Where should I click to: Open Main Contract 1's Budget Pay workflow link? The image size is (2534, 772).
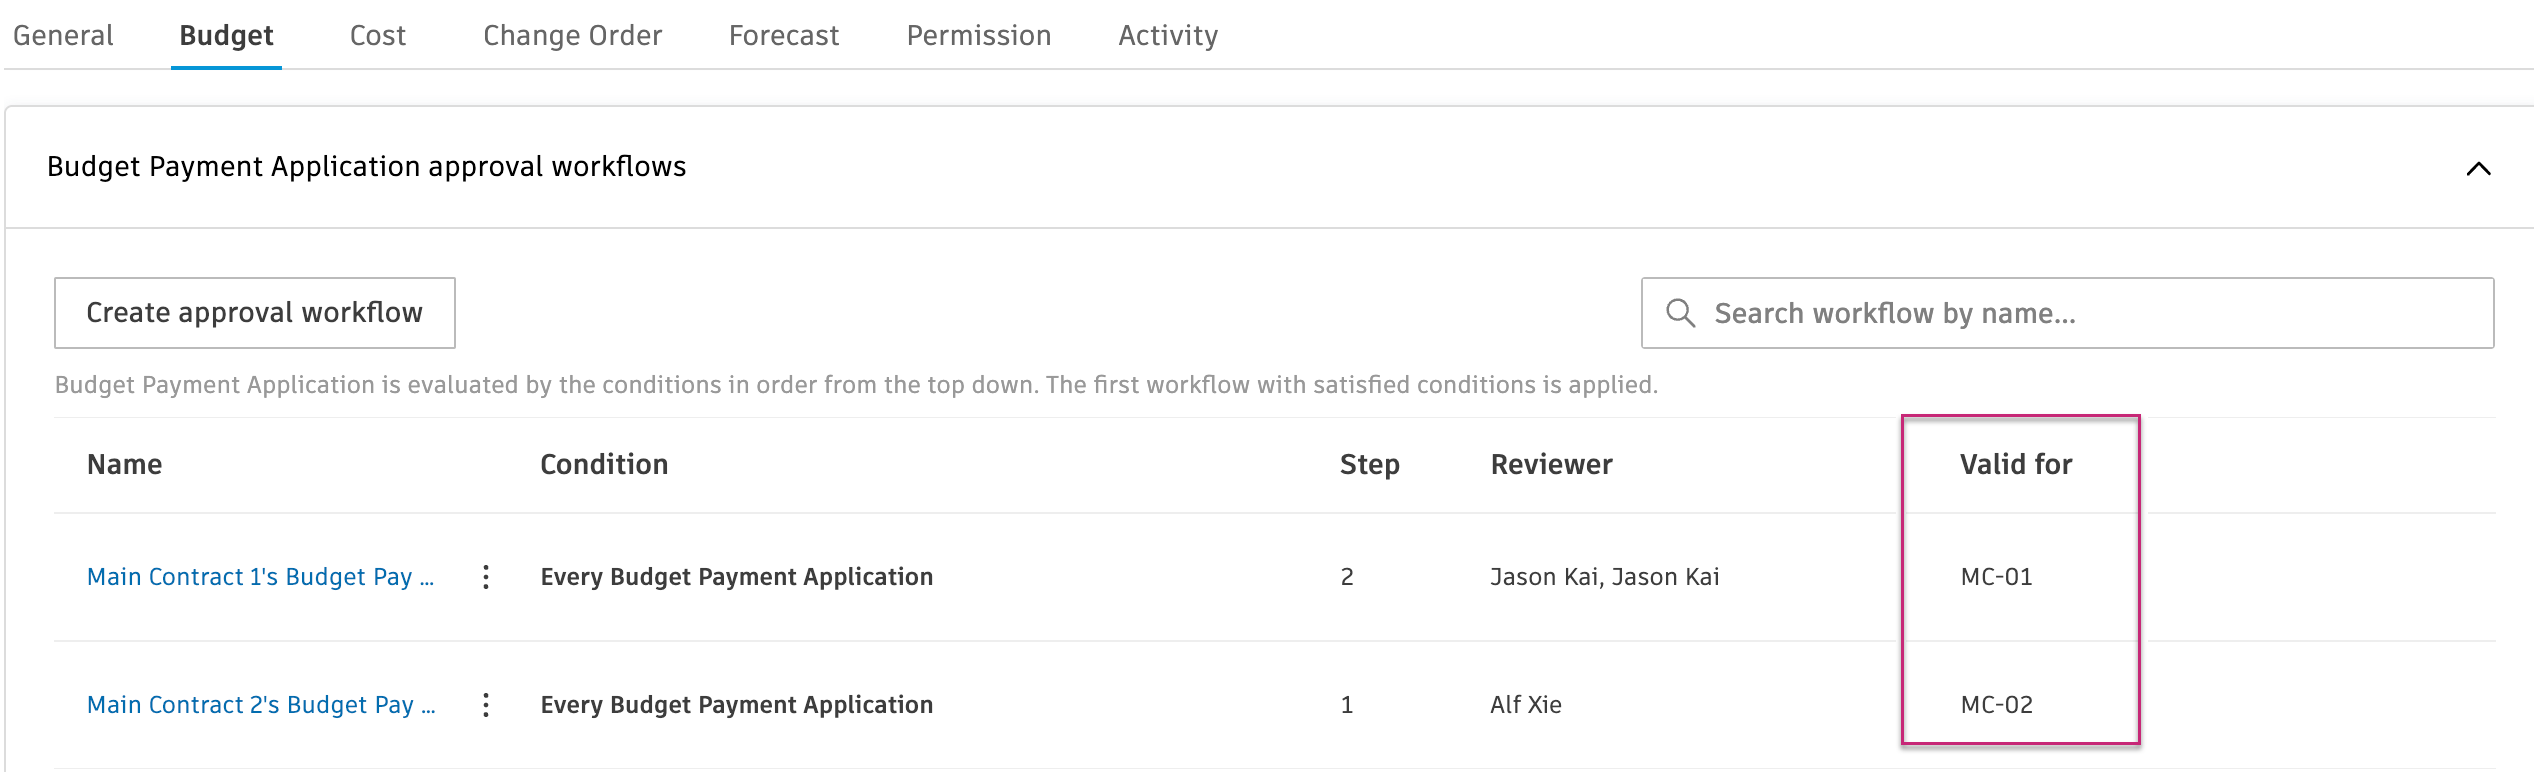[x=261, y=577]
